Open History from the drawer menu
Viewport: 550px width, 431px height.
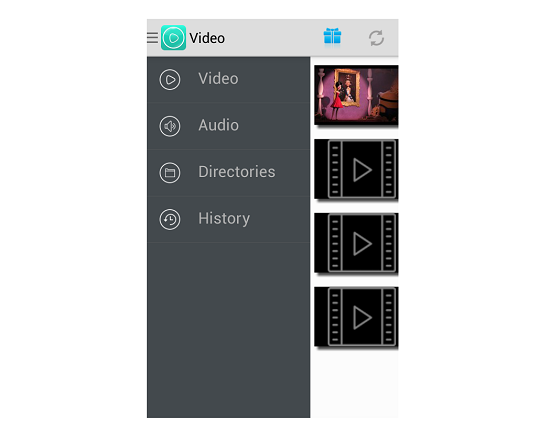point(228,220)
